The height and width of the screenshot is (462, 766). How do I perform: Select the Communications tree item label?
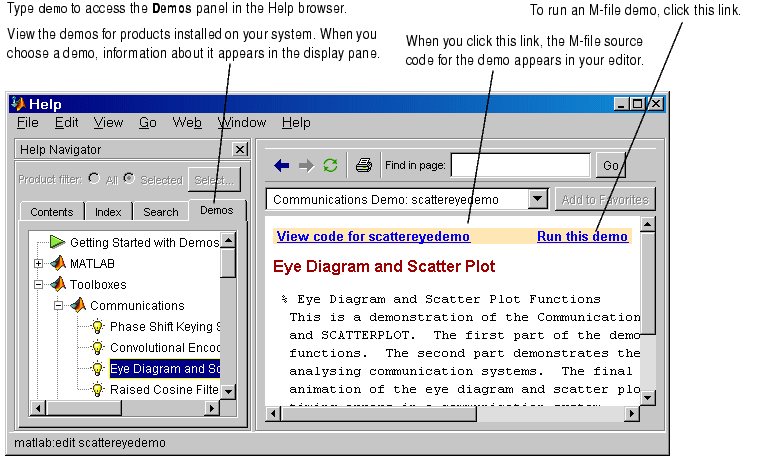[137, 305]
